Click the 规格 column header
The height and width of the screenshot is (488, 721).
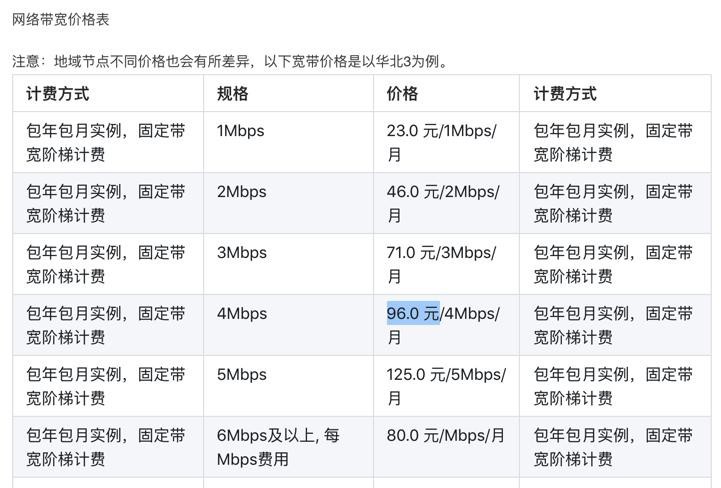[288, 93]
